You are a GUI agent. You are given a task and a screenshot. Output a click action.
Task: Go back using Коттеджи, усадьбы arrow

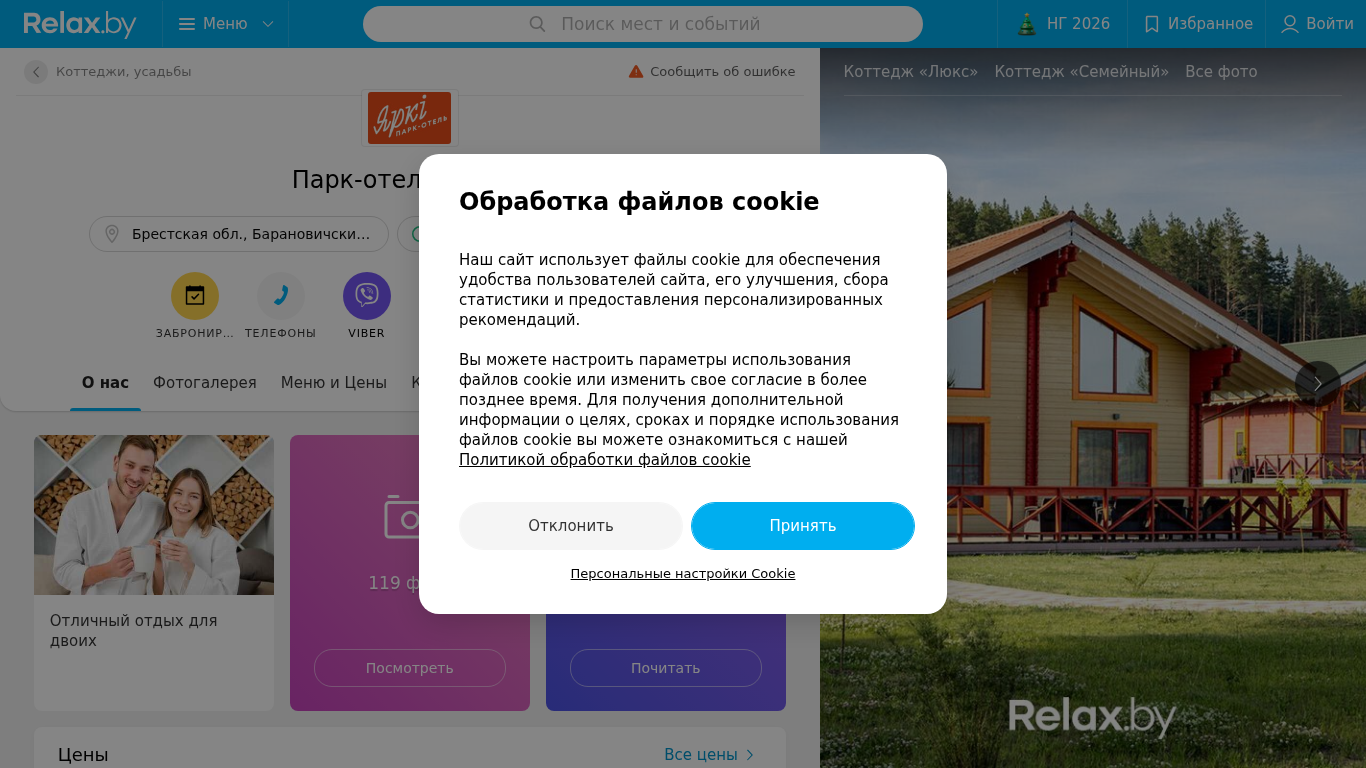pyautogui.click(x=36, y=72)
